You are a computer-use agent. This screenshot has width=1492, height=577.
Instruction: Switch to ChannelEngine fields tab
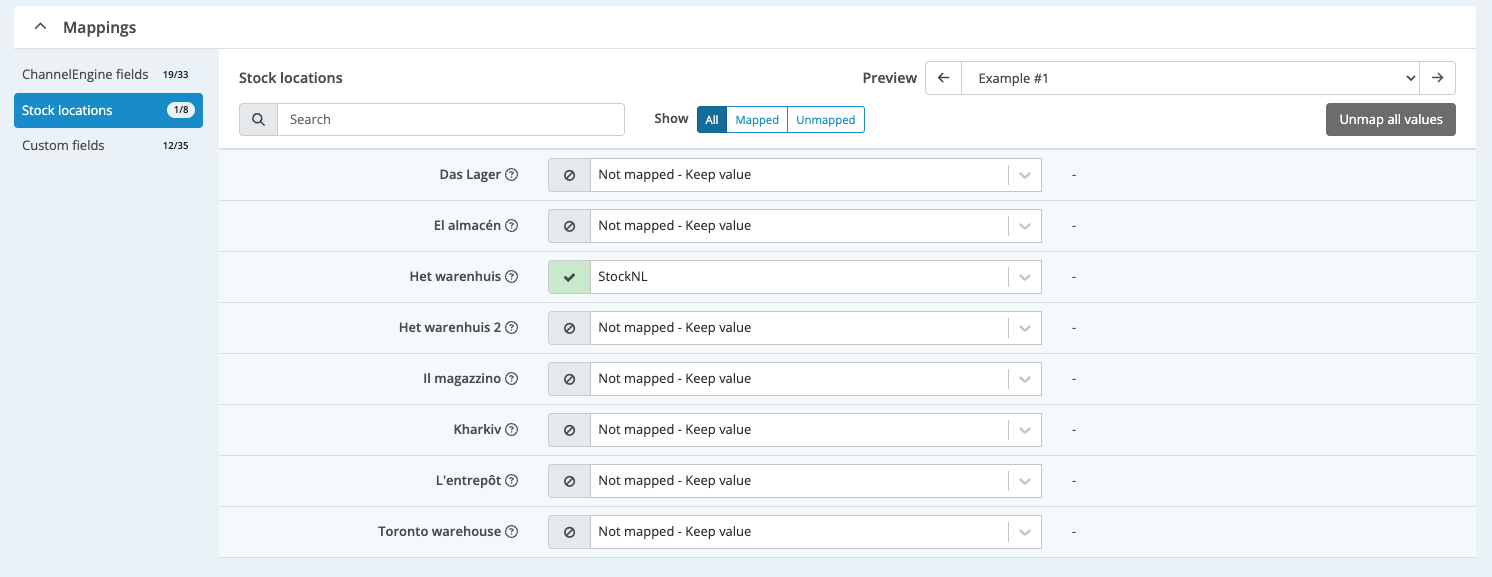coord(108,75)
